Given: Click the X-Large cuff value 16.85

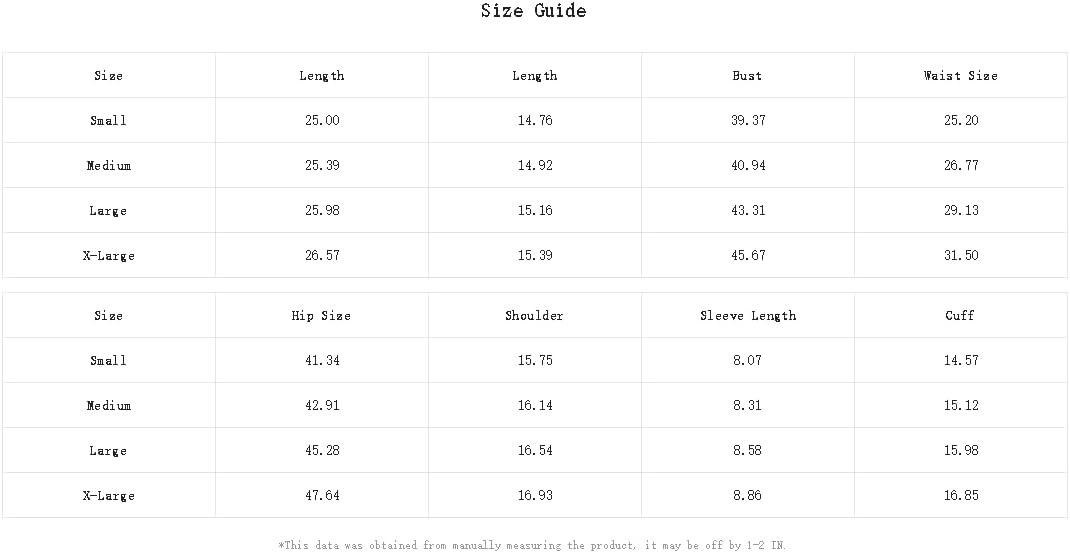Looking at the screenshot, I should (960, 496).
